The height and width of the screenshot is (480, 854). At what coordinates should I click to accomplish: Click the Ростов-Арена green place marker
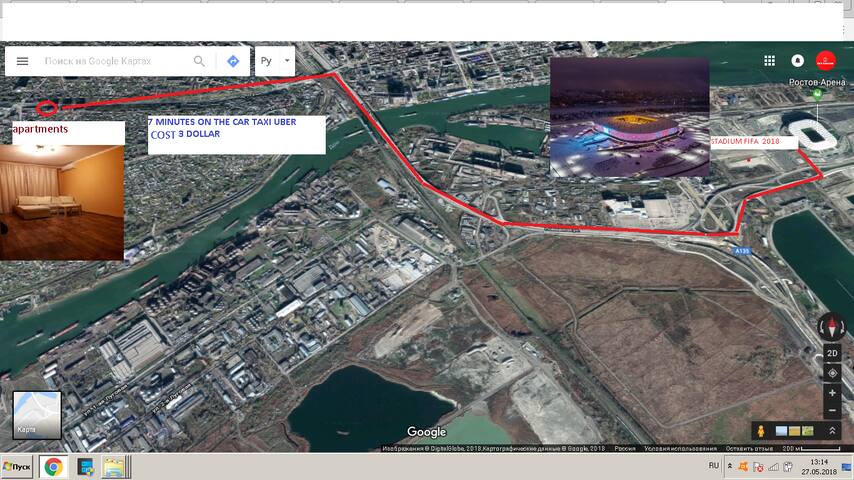click(x=817, y=95)
